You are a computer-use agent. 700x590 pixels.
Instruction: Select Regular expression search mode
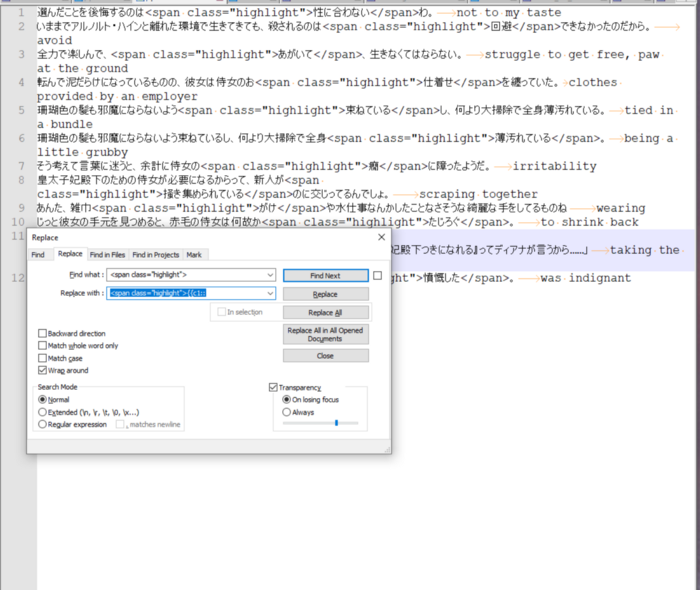point(42,424)
